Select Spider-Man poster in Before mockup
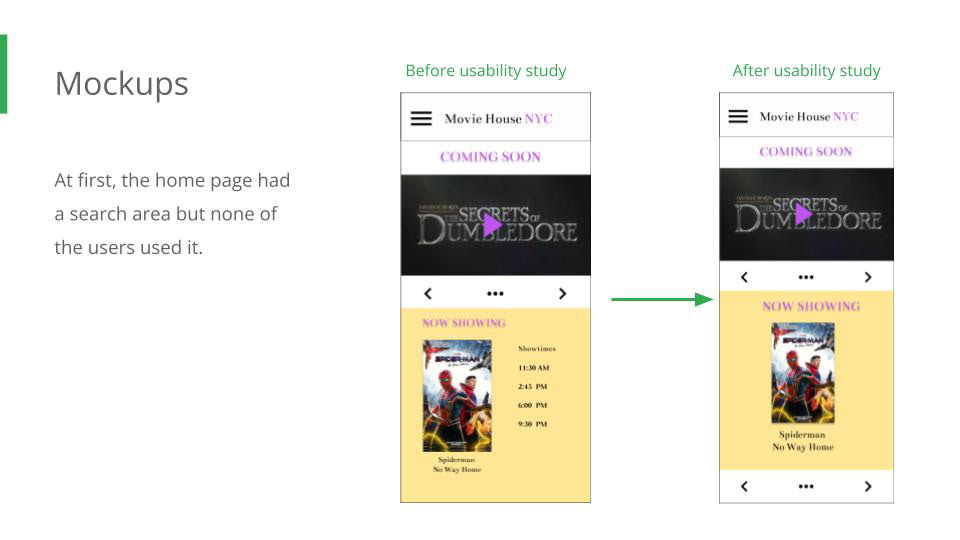The image size is (960, 540). 457,396
